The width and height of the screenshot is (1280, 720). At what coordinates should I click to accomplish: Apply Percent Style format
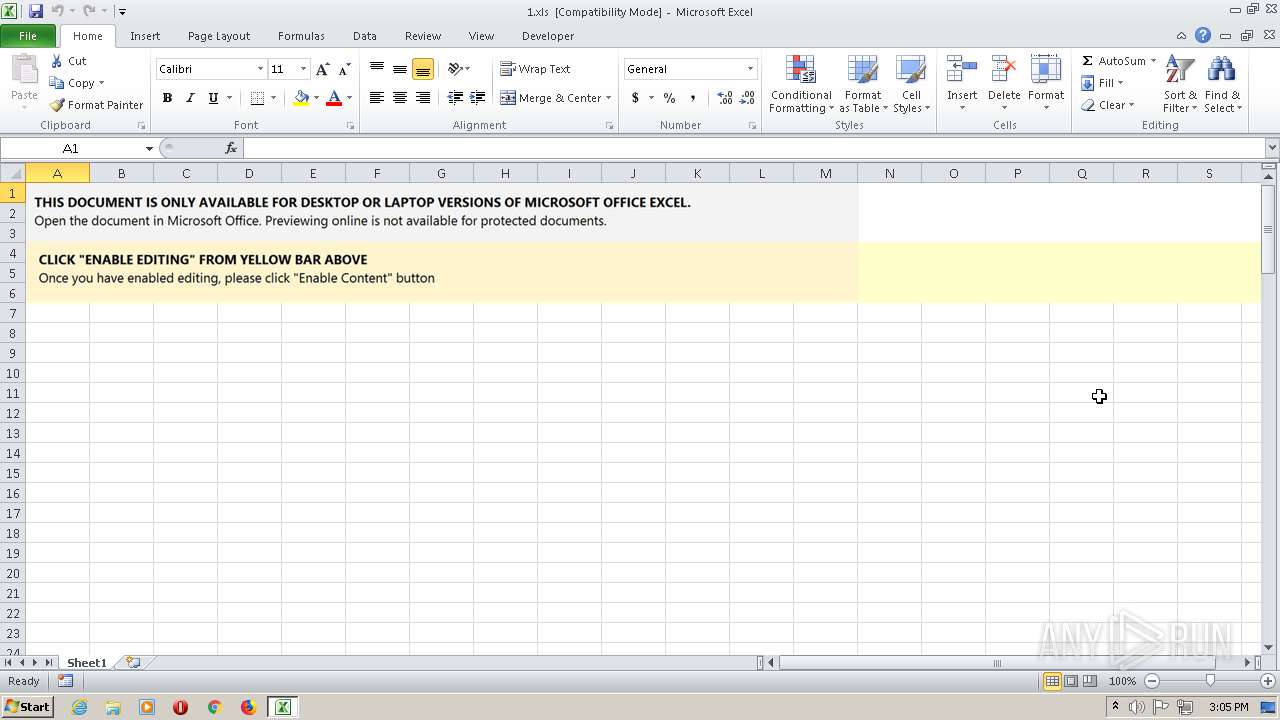pos(669,98)
